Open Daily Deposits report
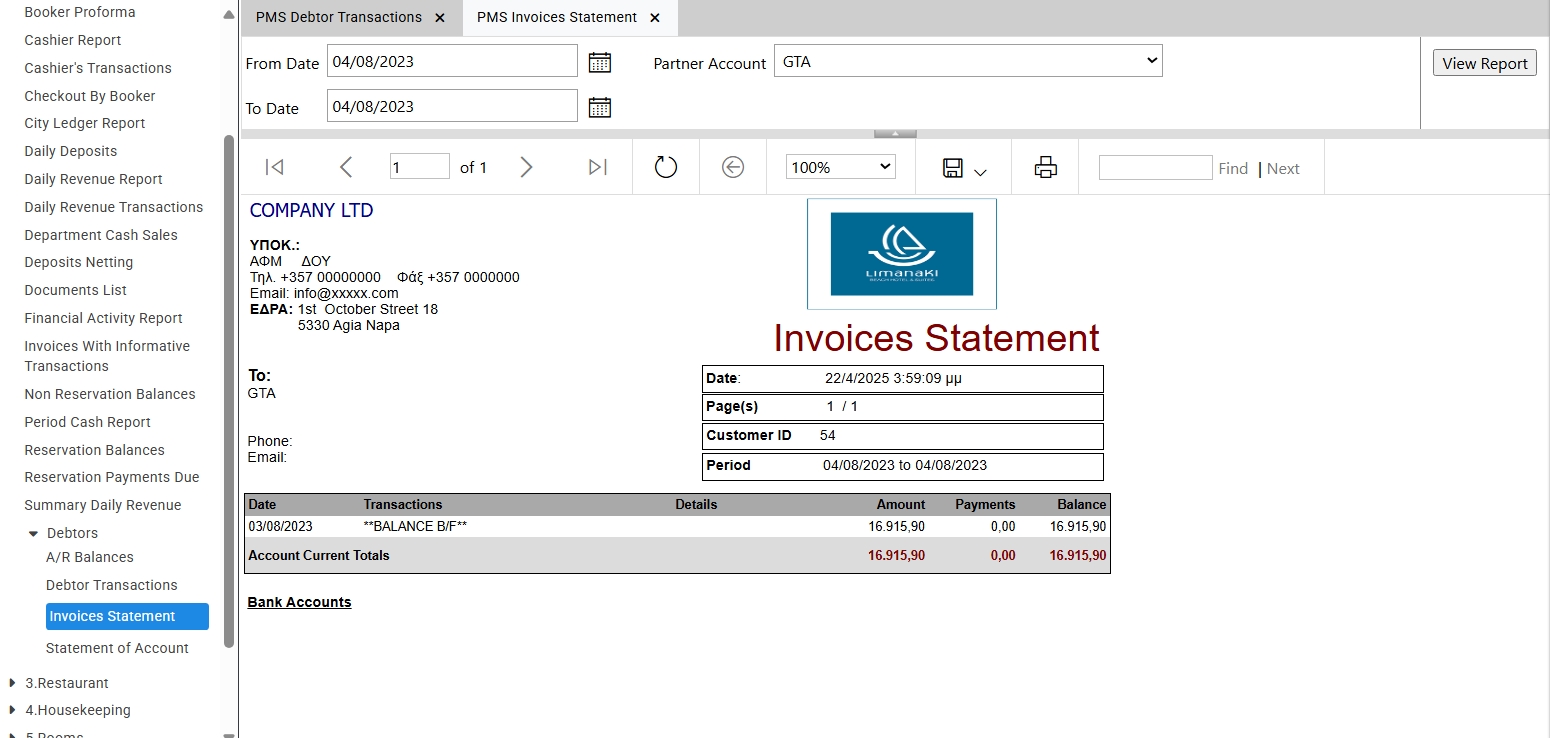The height and width of the screenshot is (738, 1550). [71, 151]
